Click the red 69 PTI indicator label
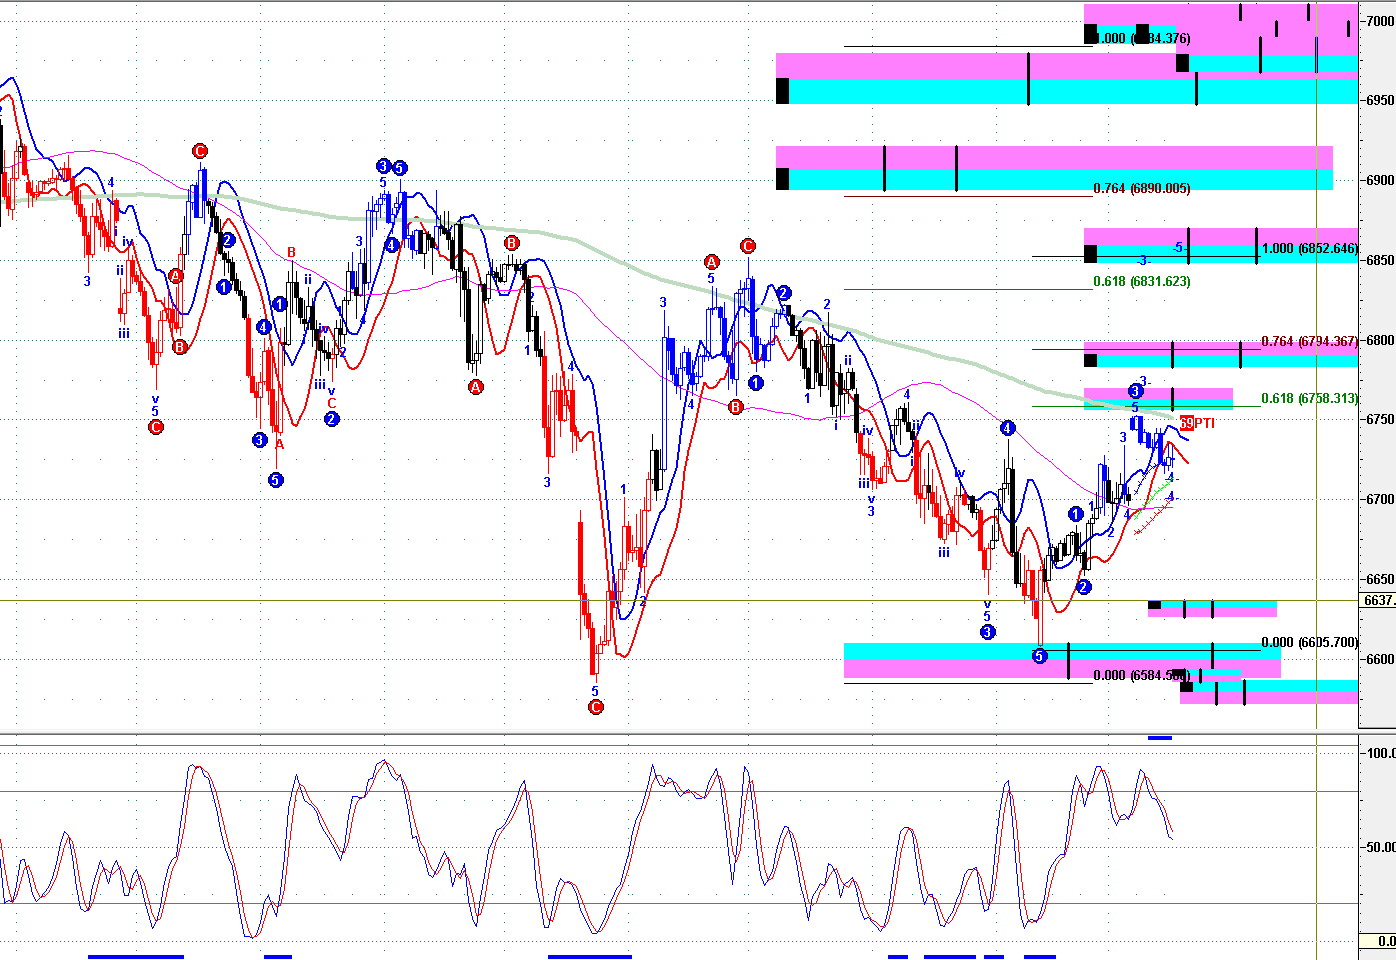Viewport: 1396px width, 960px height. (1197, 423)
